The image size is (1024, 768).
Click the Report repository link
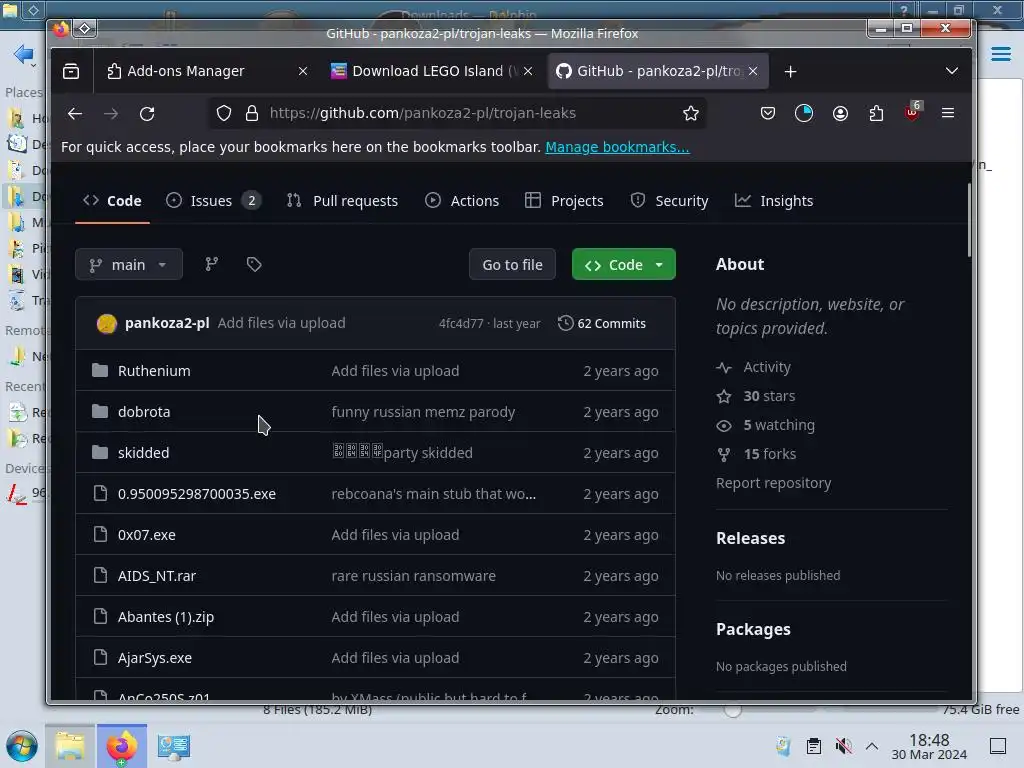click(773, 483)
